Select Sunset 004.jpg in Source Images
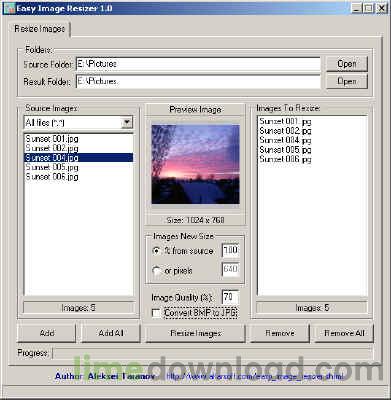This screenshot has width=391, height=400. pos(79,158)
